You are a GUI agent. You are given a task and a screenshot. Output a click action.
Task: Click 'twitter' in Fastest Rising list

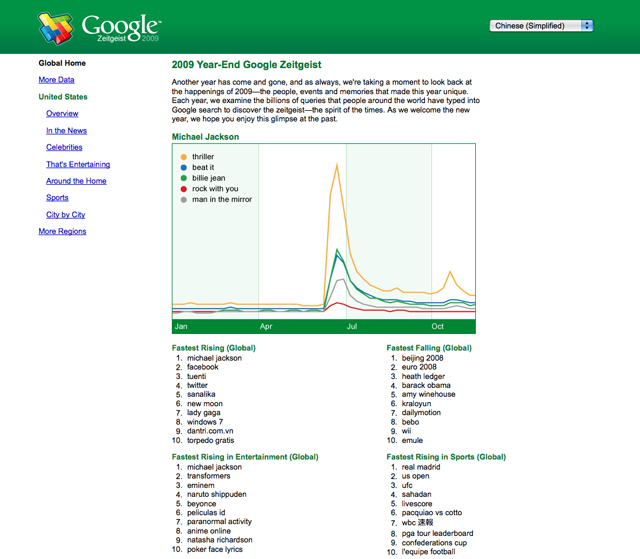pyautogui.click(x=198, y=385)
